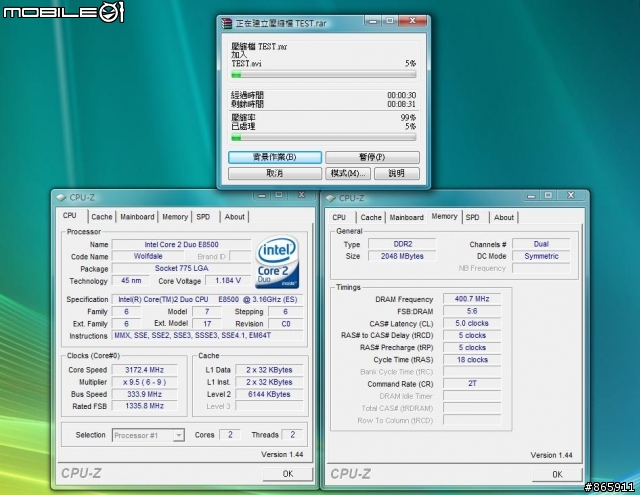
Task: Switch to Mainboard tab in left CPU-Z window
Action: pyautogui.click(x=137, y=217)
